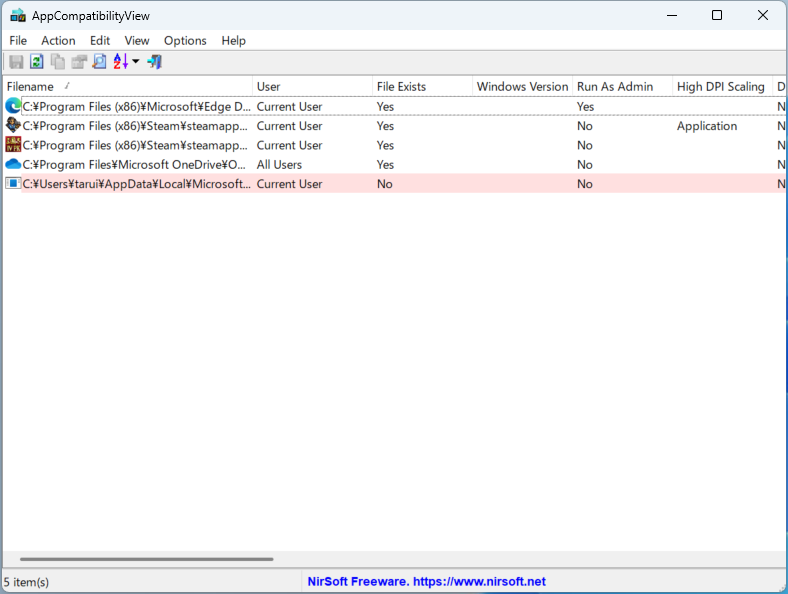788x594 pixels.
Task: Click the OneDrive cloud icon in list
Action: pos(13,164)
